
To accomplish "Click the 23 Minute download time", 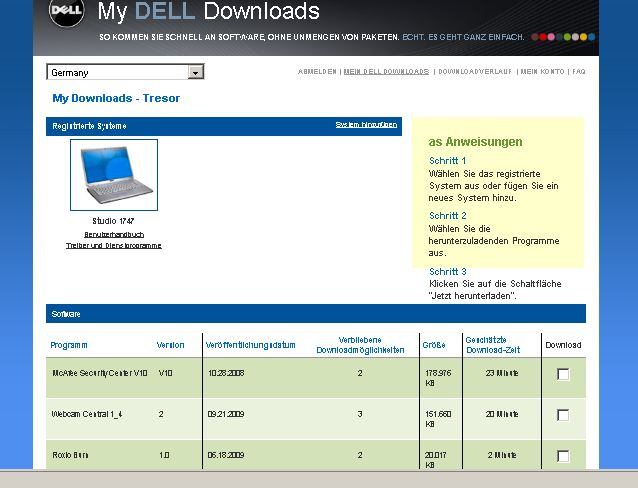I will coord(502,373).
